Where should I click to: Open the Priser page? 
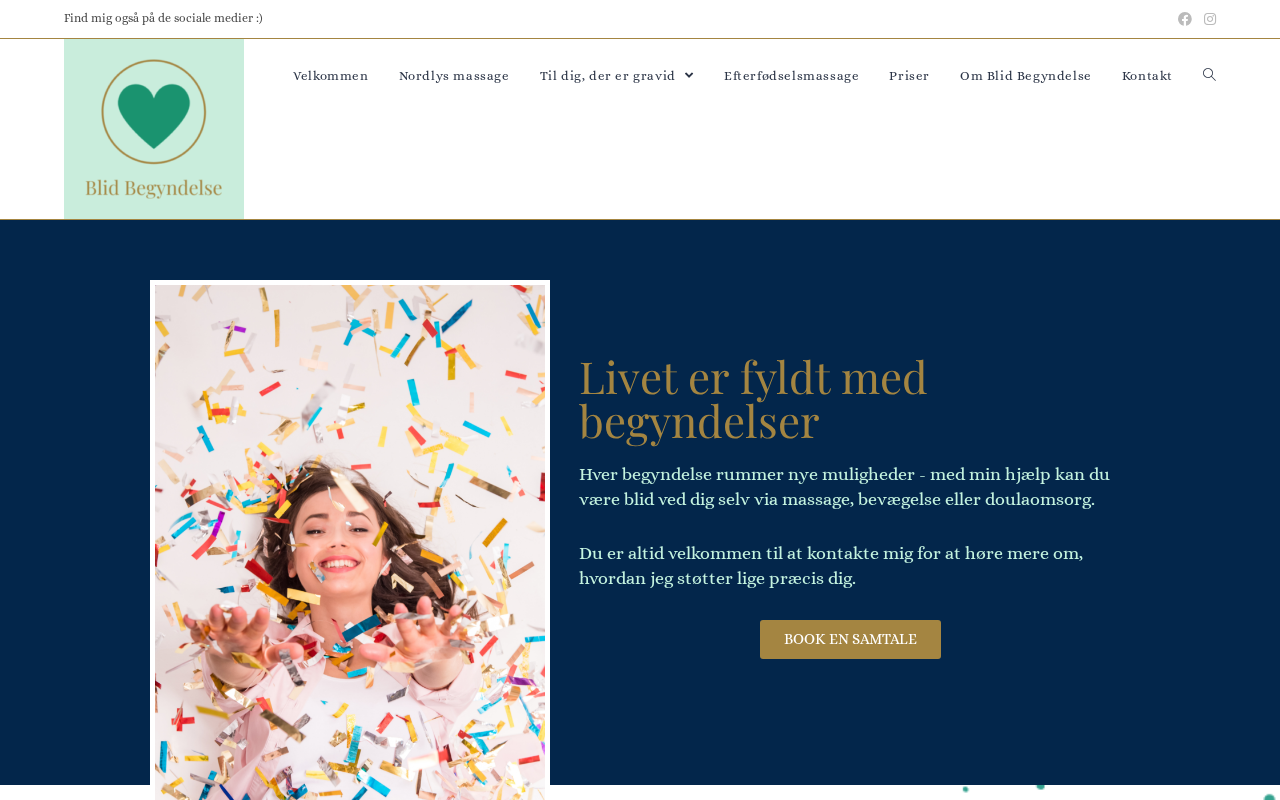[909, 76]
